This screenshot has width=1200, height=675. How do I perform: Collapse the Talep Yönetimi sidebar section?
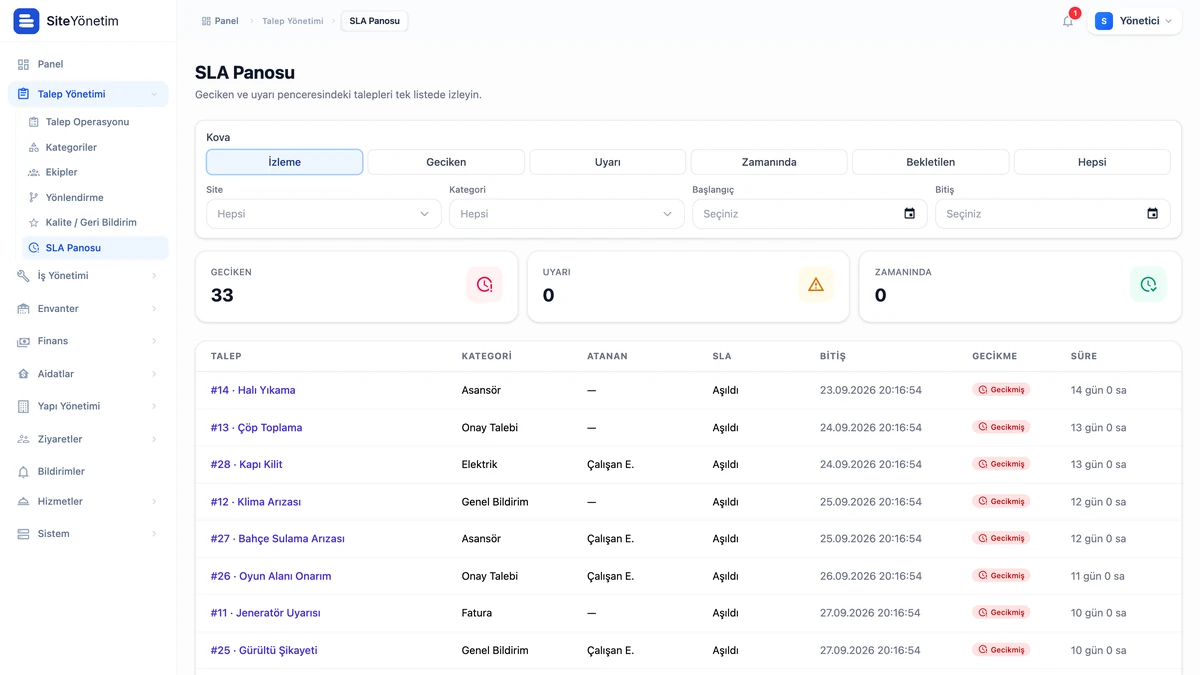[88, 94]
